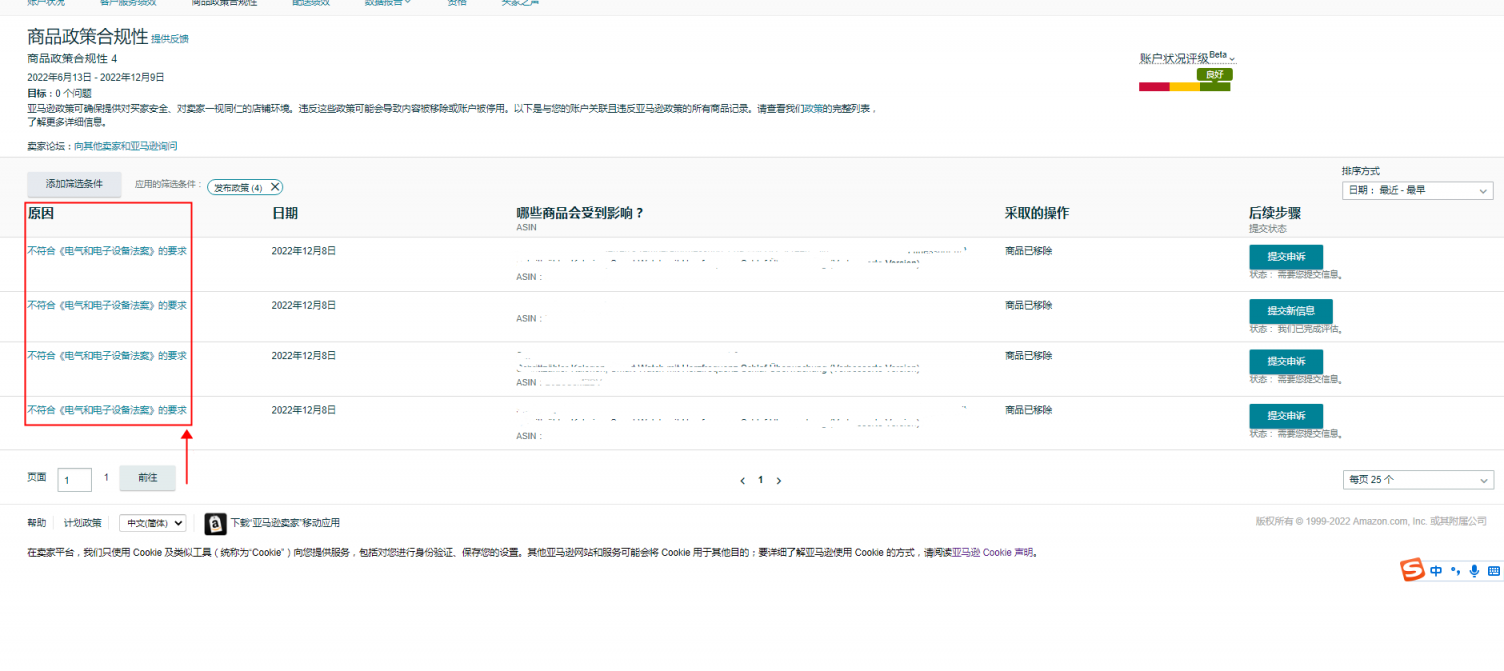The image size is (1504, 671).
Task: Go to next page arrow
Action: click(779, 481)
